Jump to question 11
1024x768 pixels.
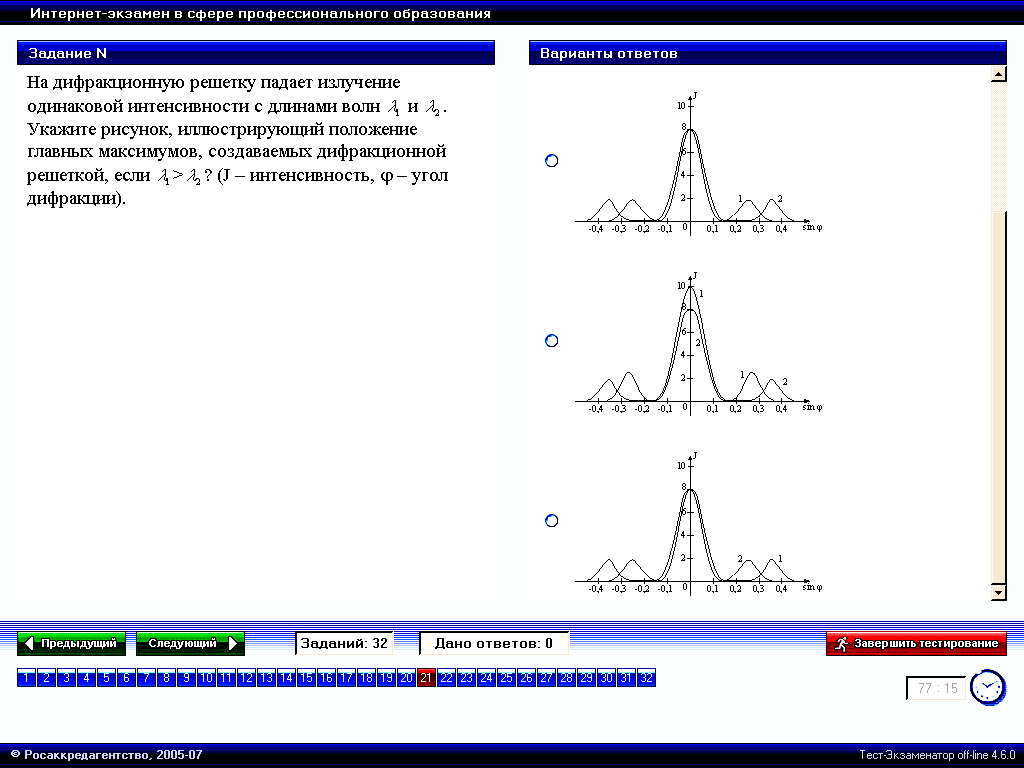pyautogui.click(x=226, y=678)
